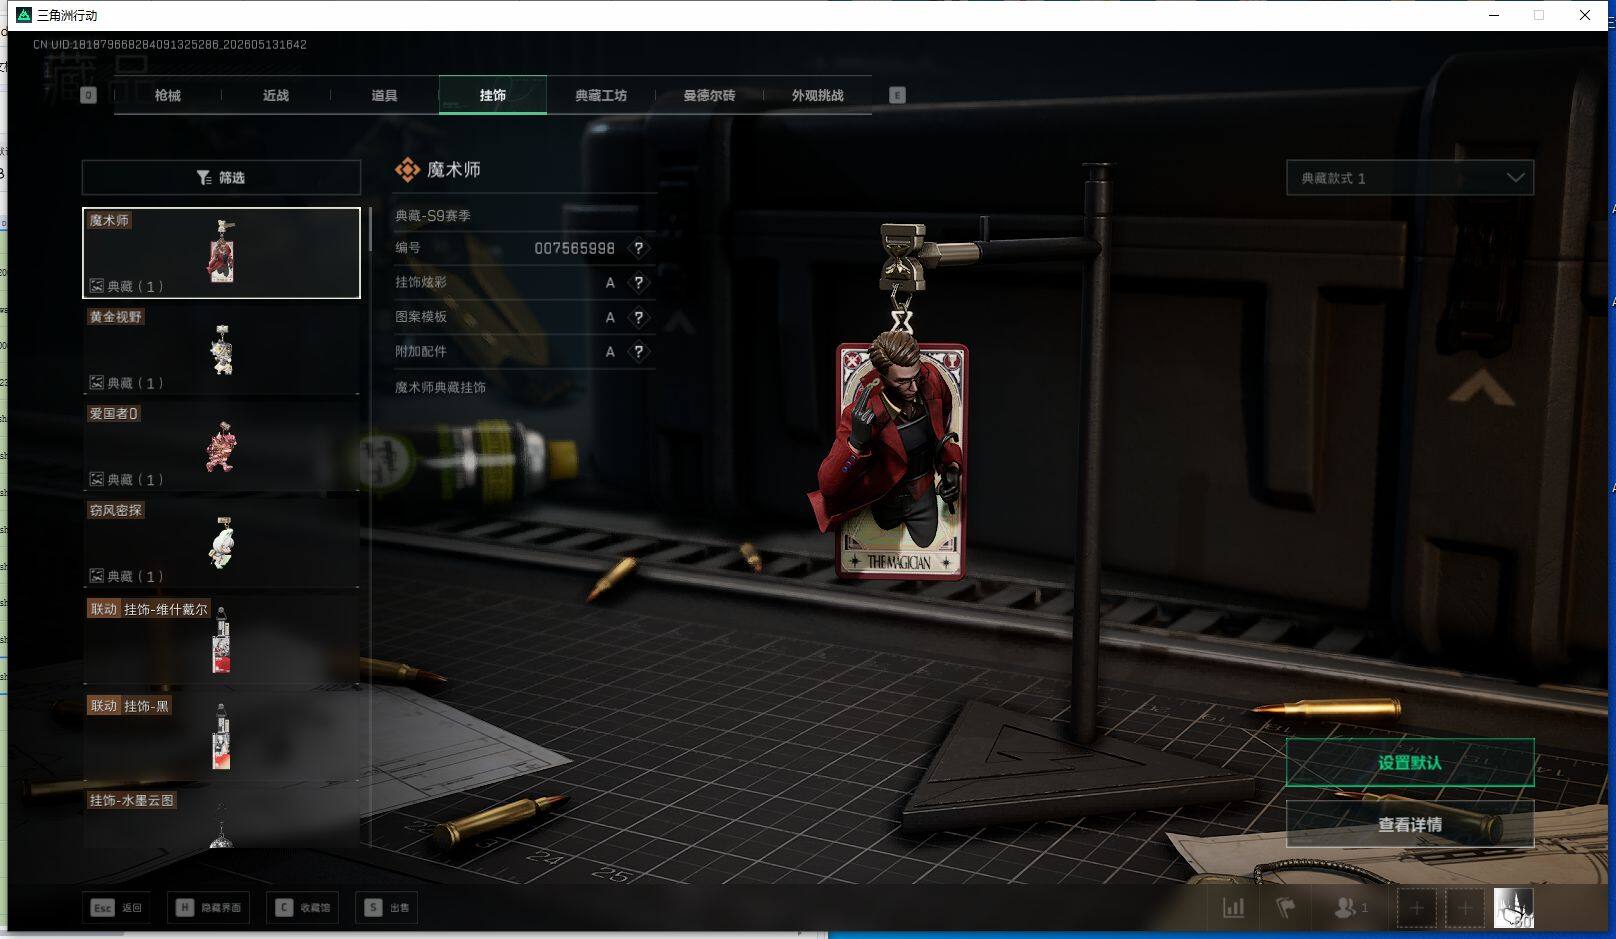Click the collection icon on 魔术师 card

97,286
